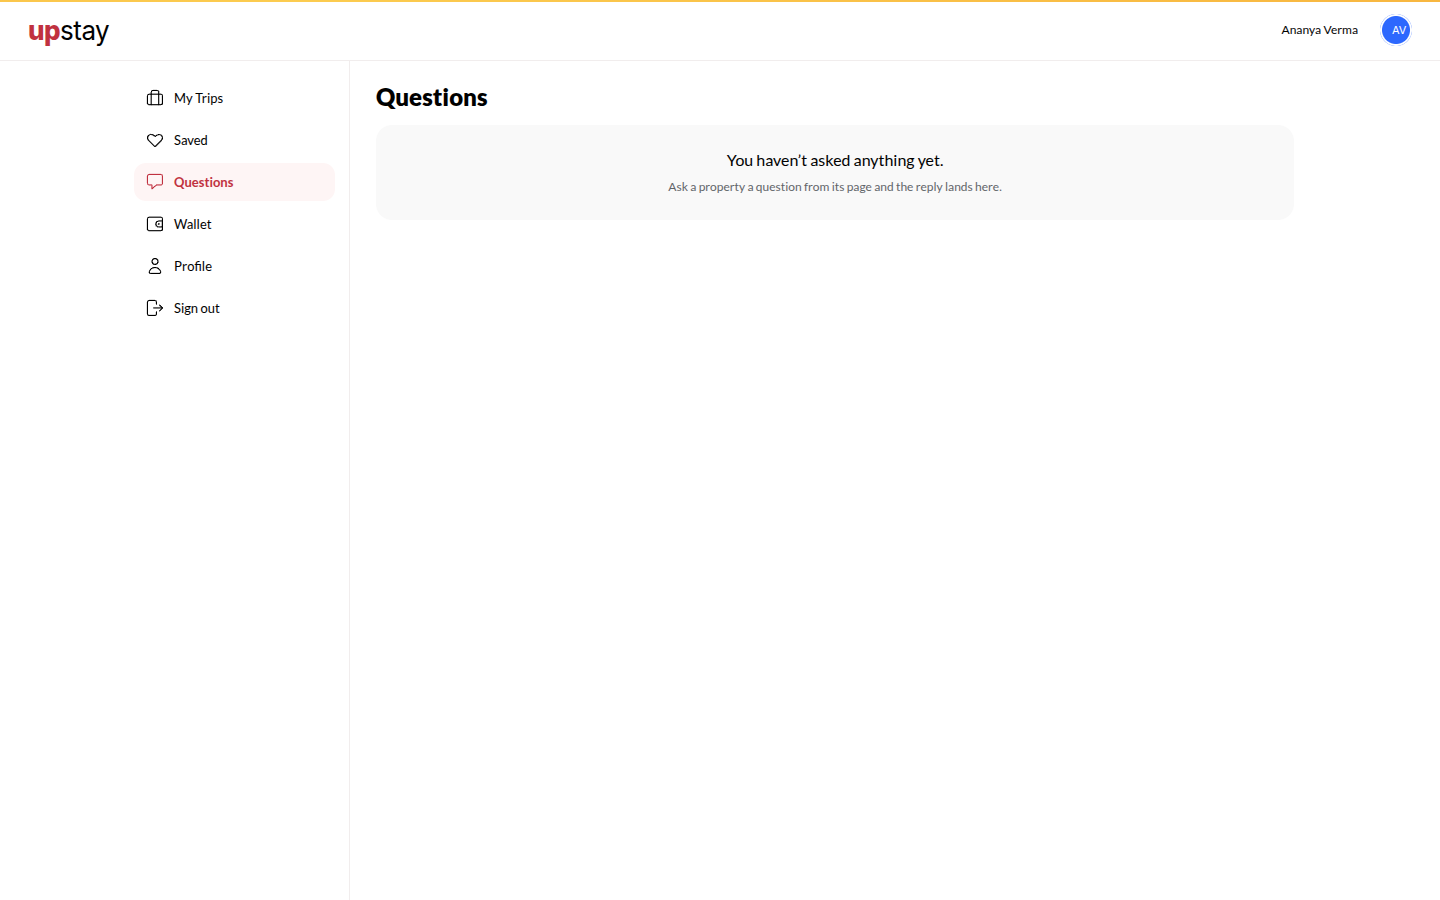The height and width of the screenshot is (900, 1440).
Task: Click the Questions page heading
Action: tap(432, 97)
